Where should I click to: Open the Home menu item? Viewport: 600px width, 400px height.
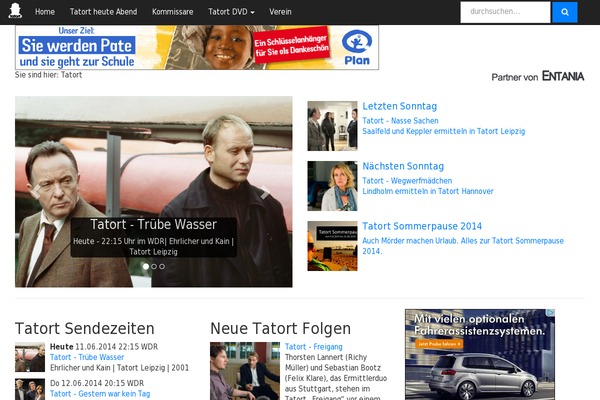click(x=45, y=12)
